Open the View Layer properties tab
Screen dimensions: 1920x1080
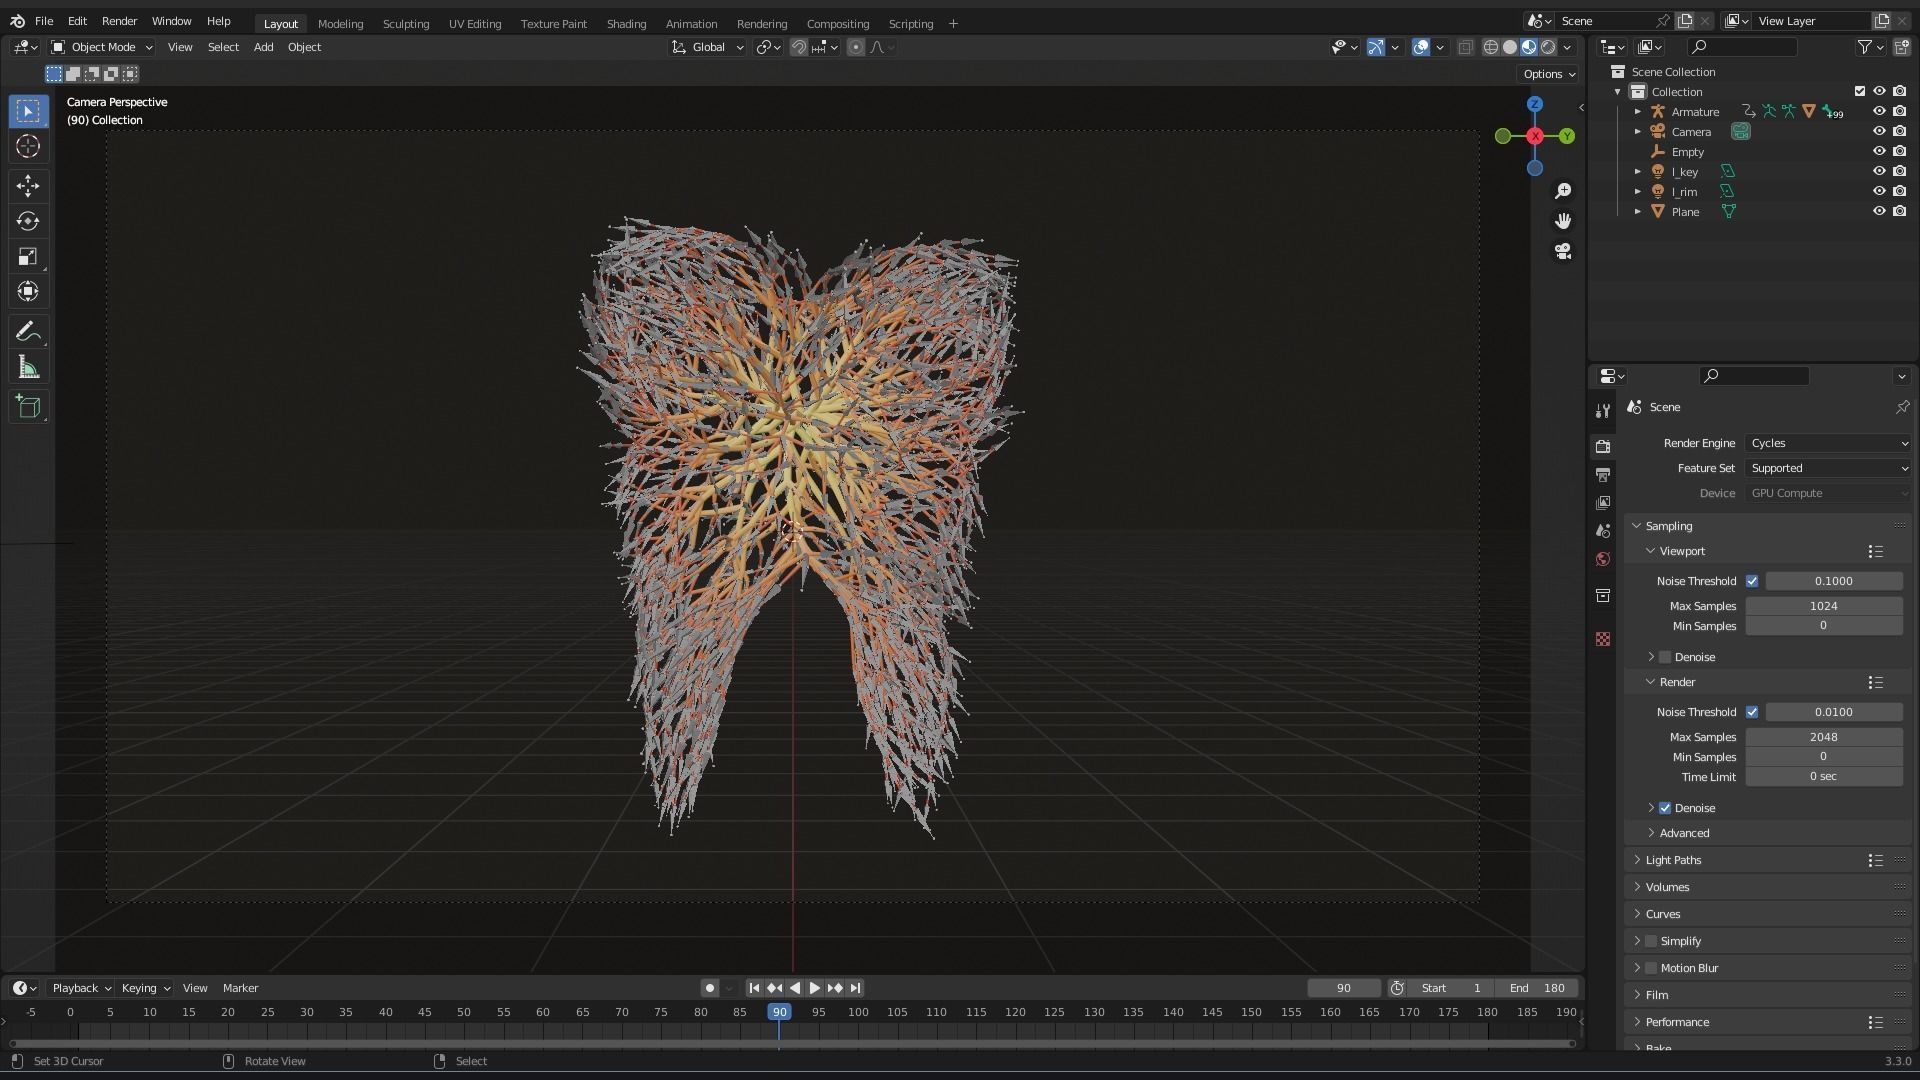coord(1603,502)
